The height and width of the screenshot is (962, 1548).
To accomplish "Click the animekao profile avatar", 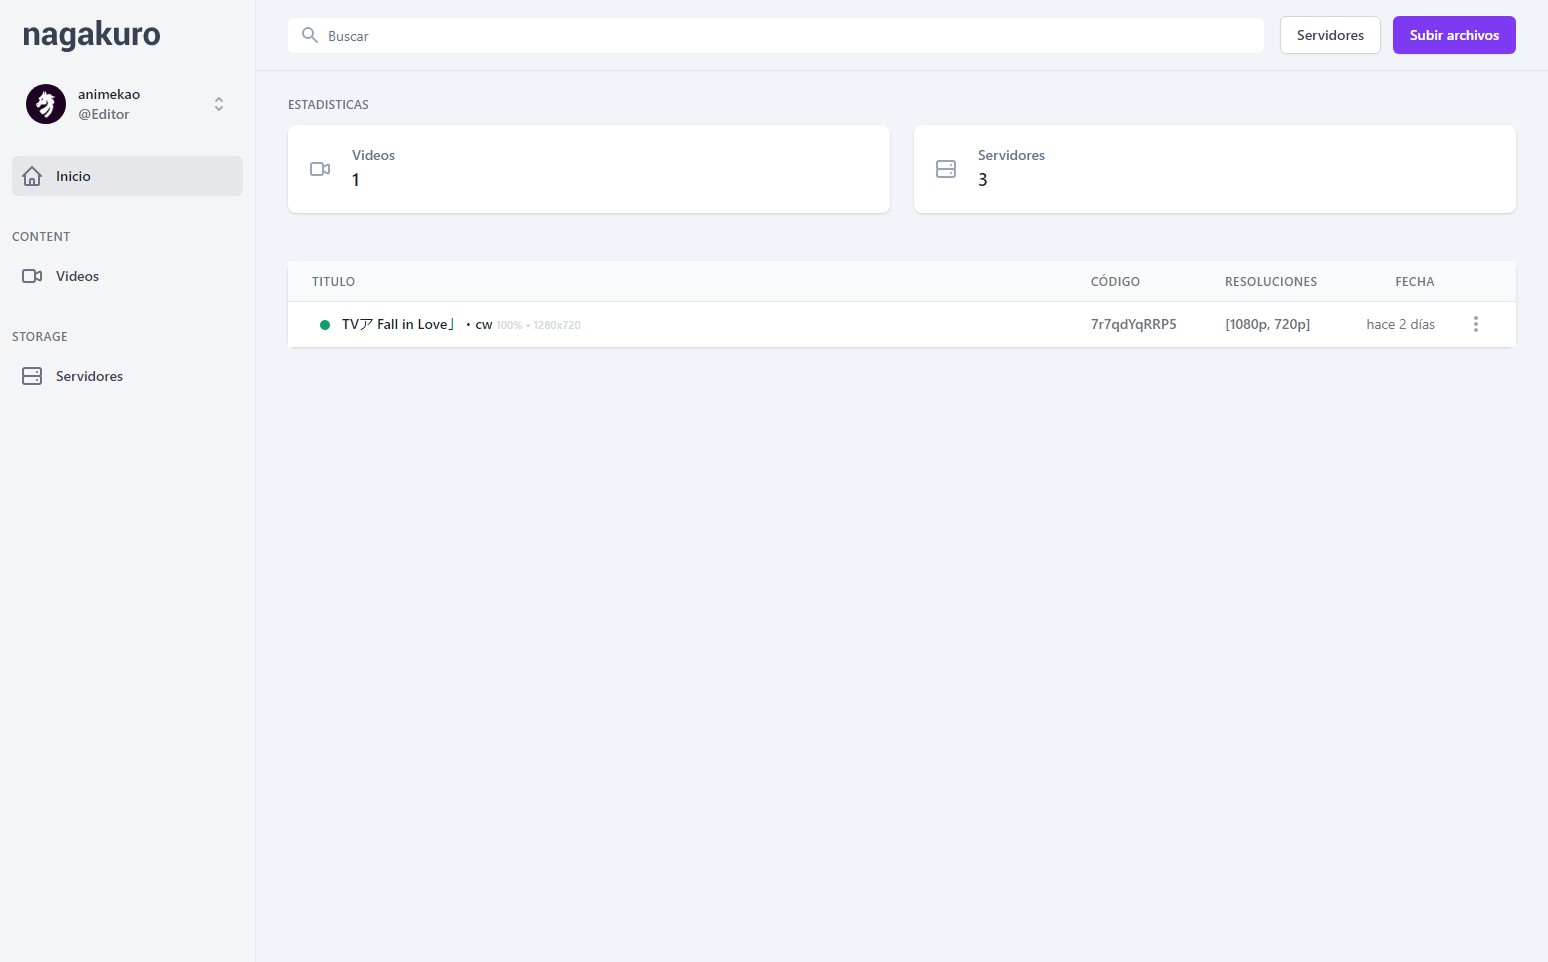I will coord(46,104).
